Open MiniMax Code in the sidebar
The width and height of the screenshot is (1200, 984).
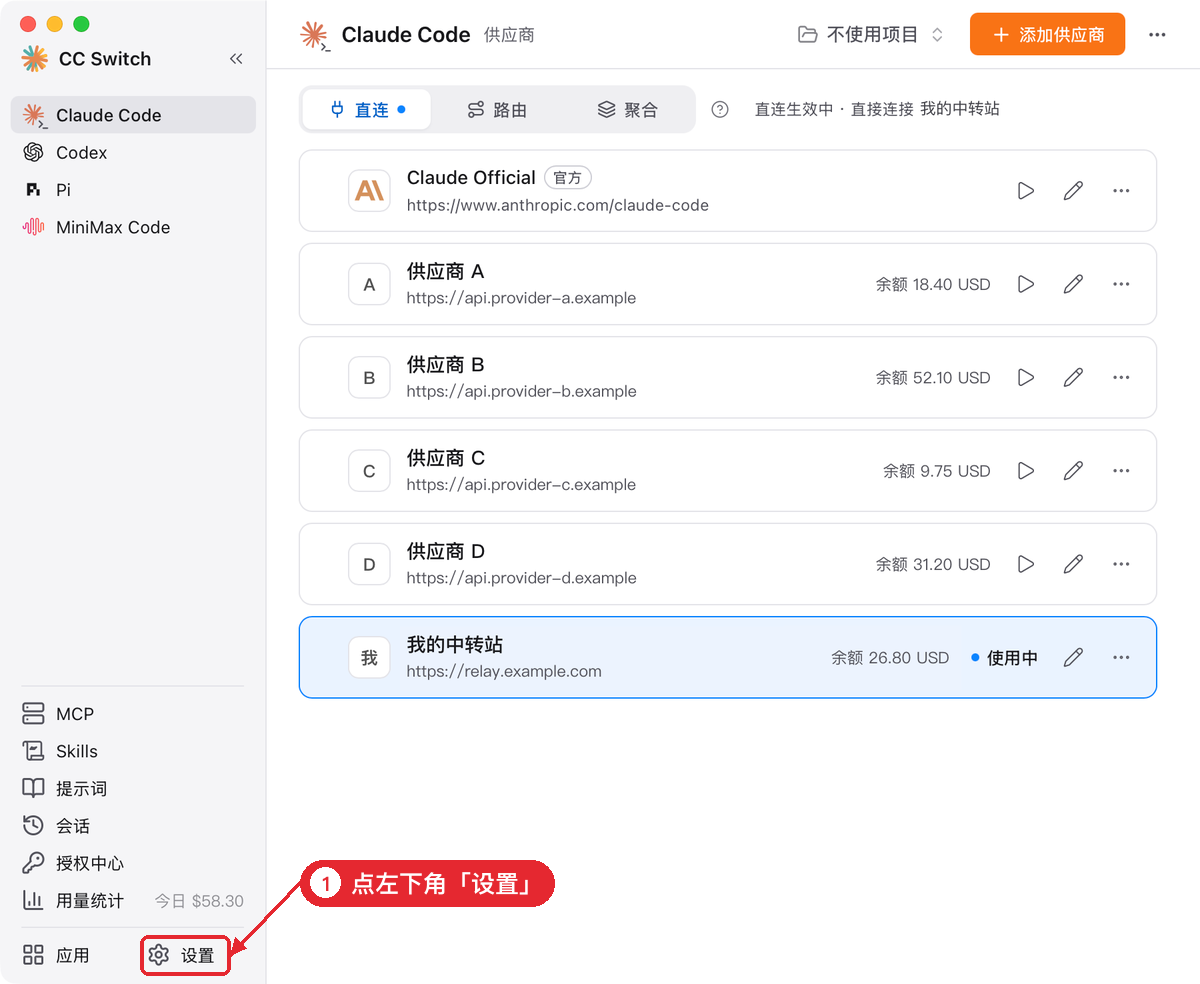pos(133,227)
